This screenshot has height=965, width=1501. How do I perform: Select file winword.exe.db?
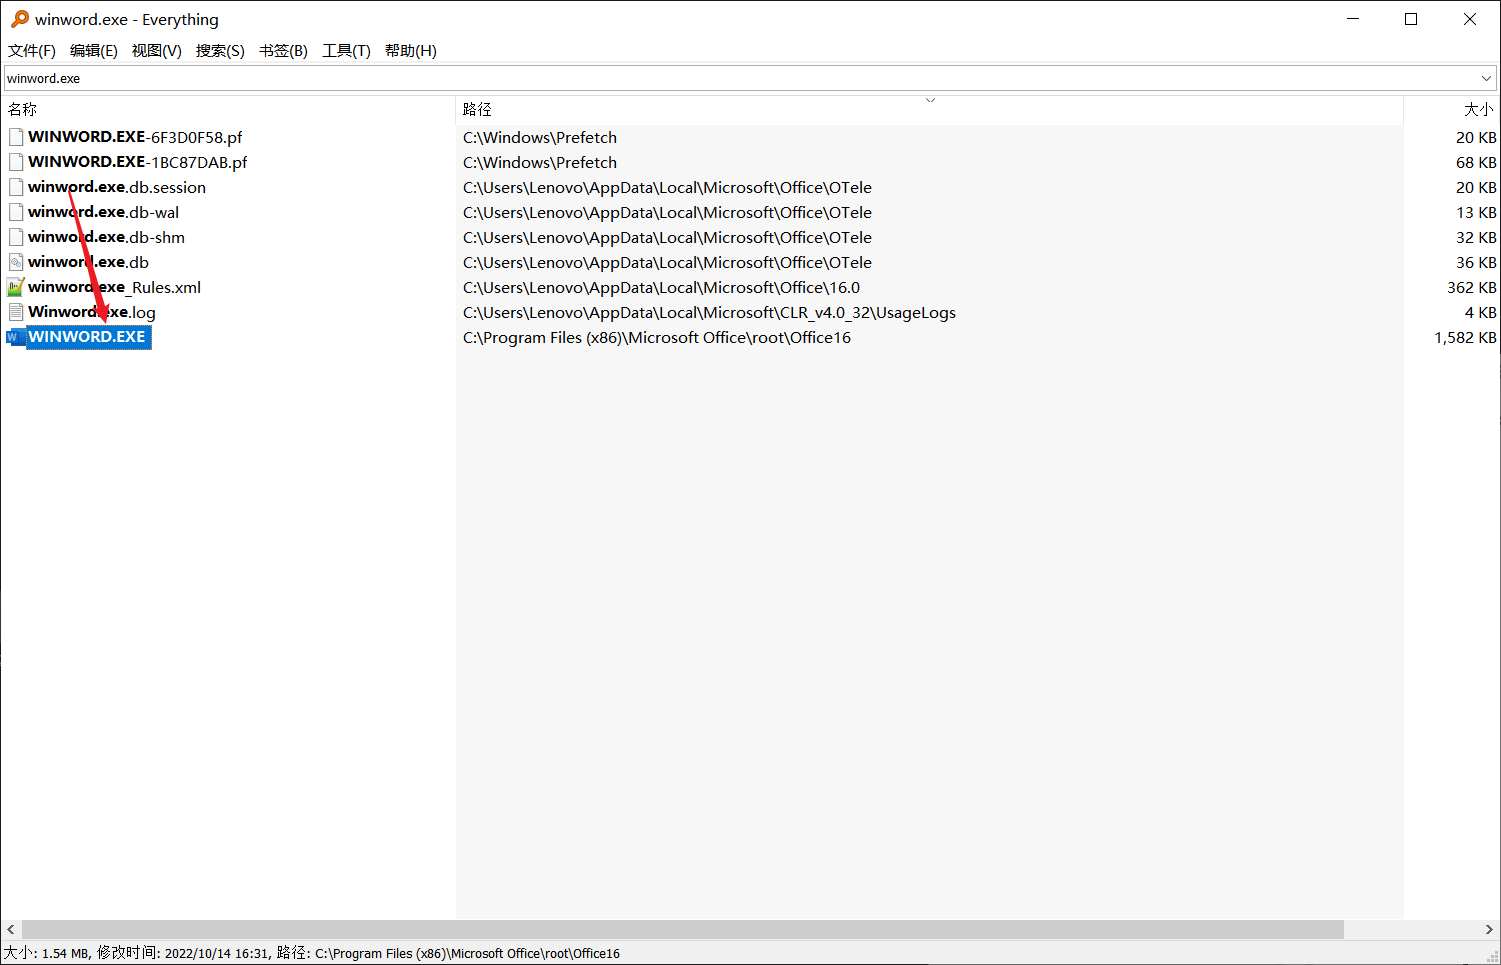[x=88, y=262]
